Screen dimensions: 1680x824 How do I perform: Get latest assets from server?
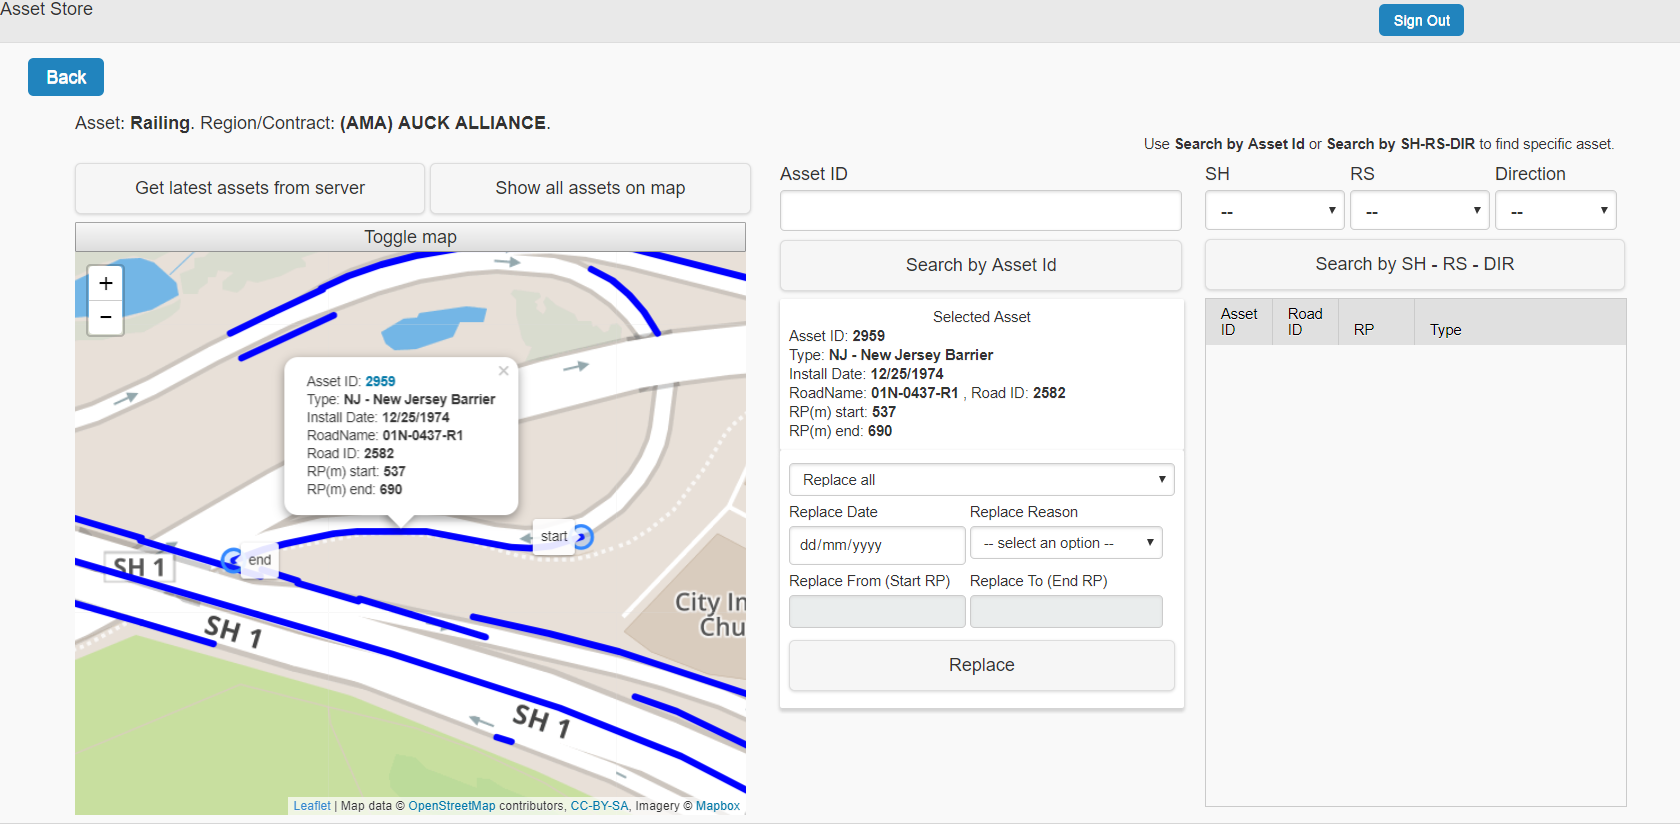[250, 188]
